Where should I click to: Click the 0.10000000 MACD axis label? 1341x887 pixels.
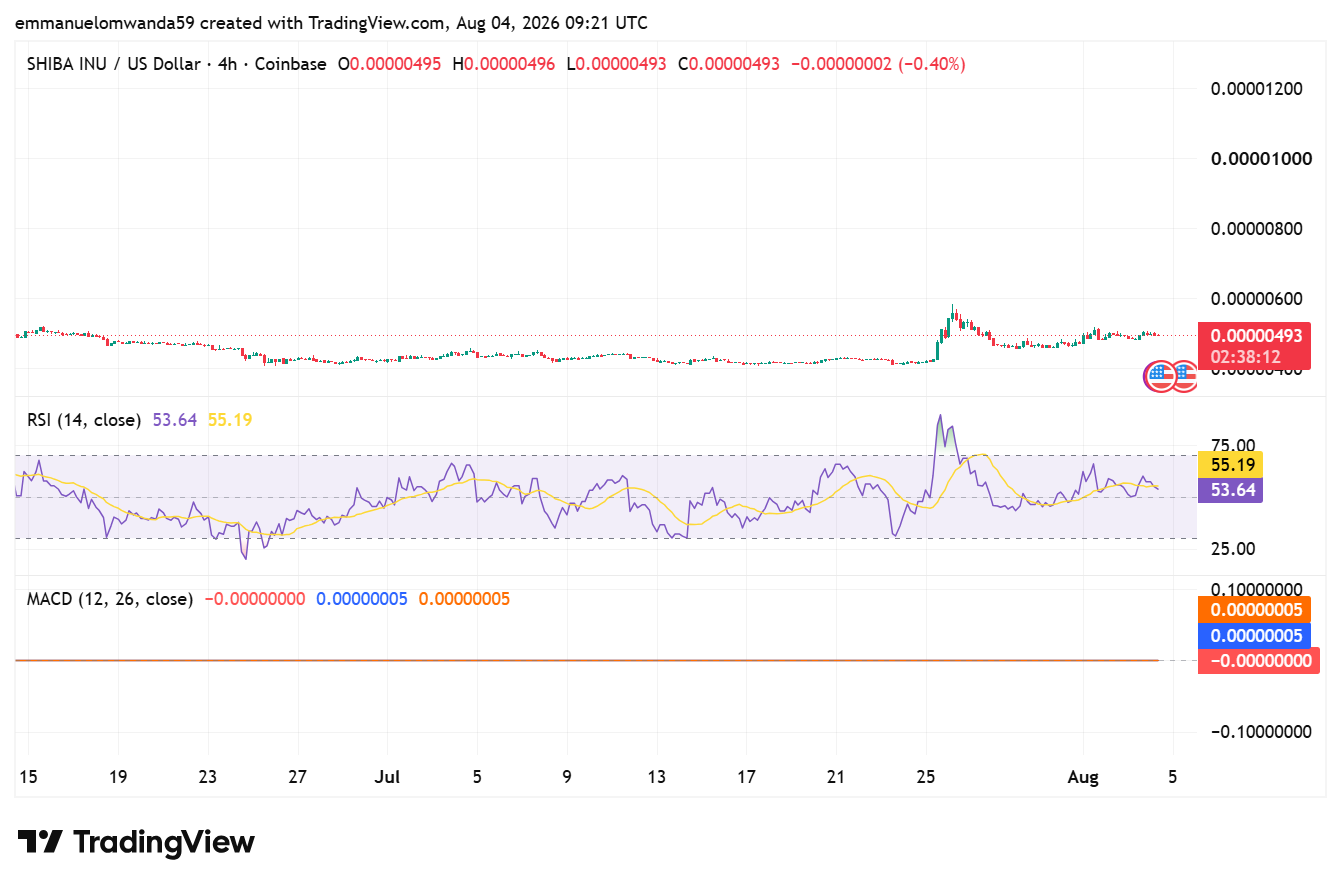coord(1257,588)
